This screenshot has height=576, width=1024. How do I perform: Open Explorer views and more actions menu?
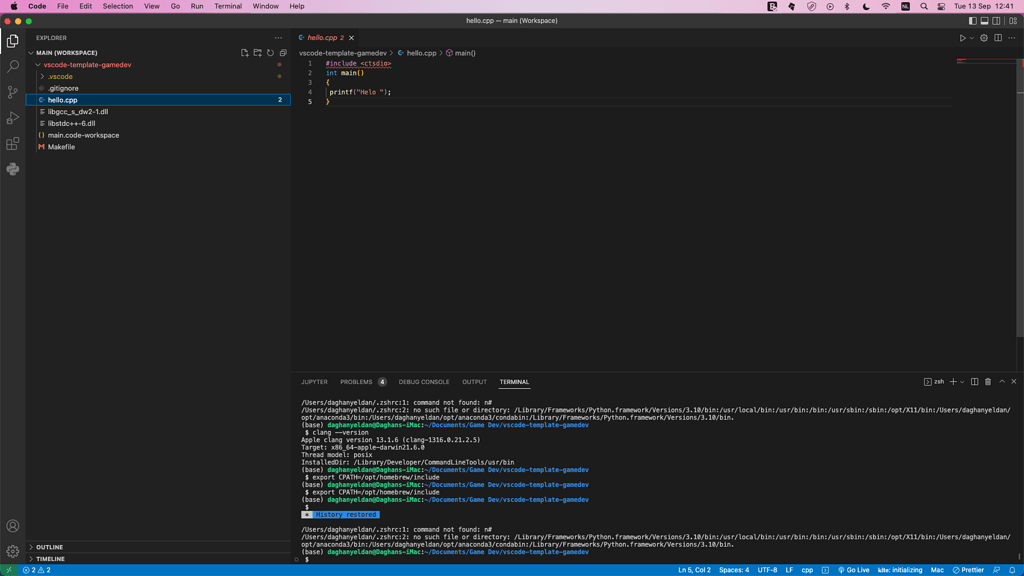click(x=278, y=38)
